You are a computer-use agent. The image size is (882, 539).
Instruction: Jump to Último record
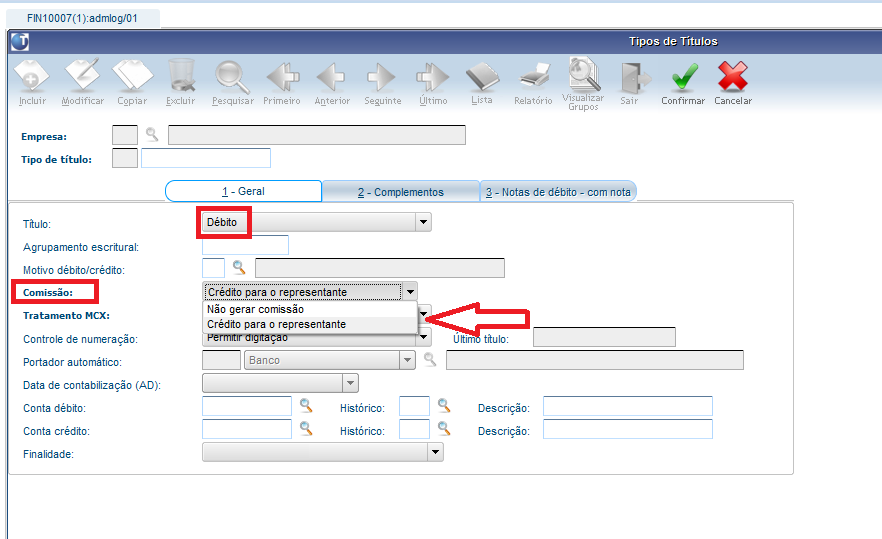pos(433,77)
